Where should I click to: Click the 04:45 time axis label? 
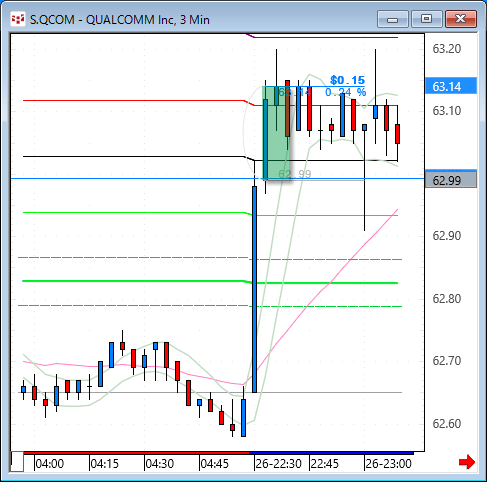(215, 464)
